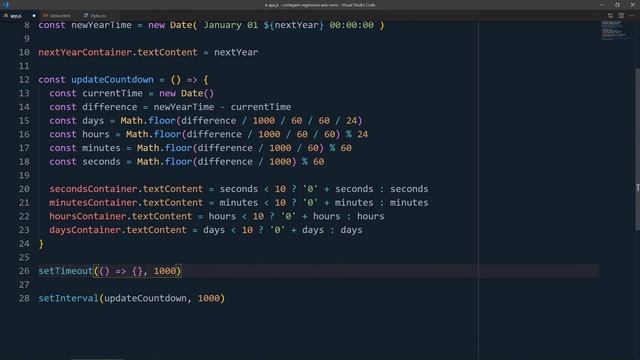The height and width of the screenshot is (360, 640).
Task: Click 'setTimeout' on line 26
Action: pyautogui.click(x=66, y=271)
